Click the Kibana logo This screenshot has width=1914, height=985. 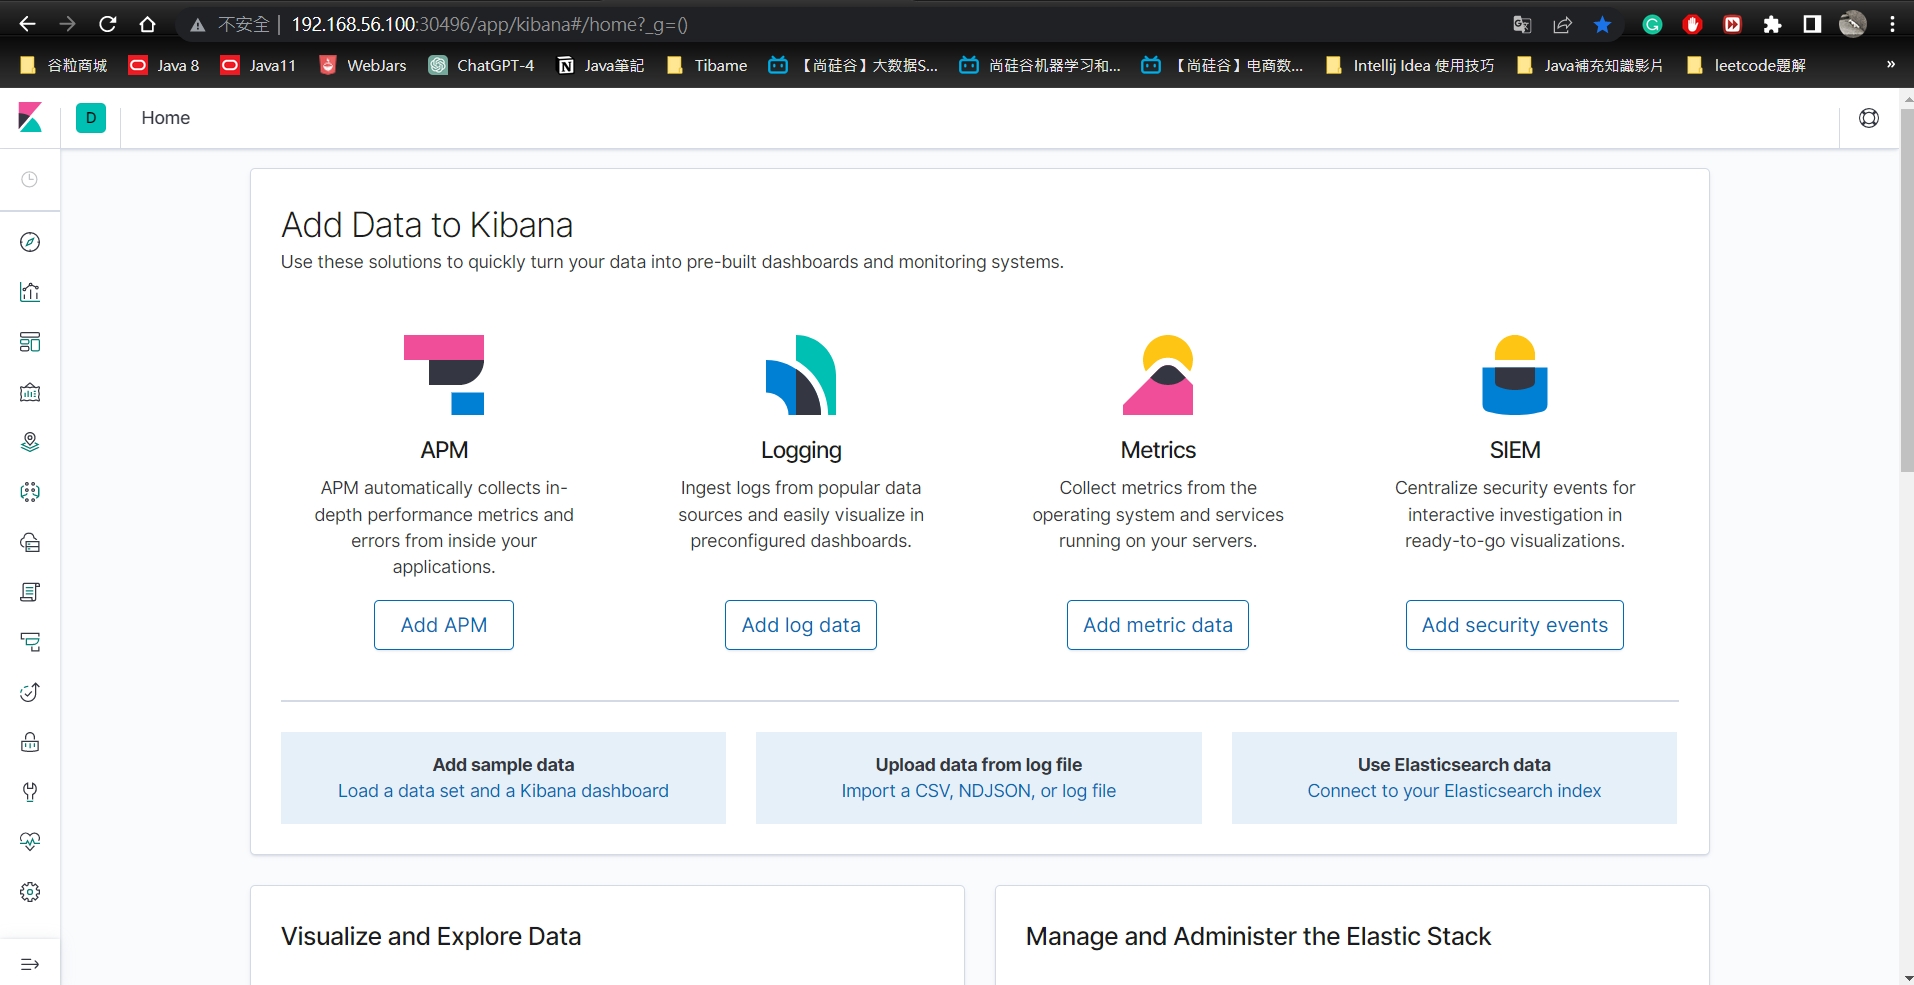tap(30, 118)
